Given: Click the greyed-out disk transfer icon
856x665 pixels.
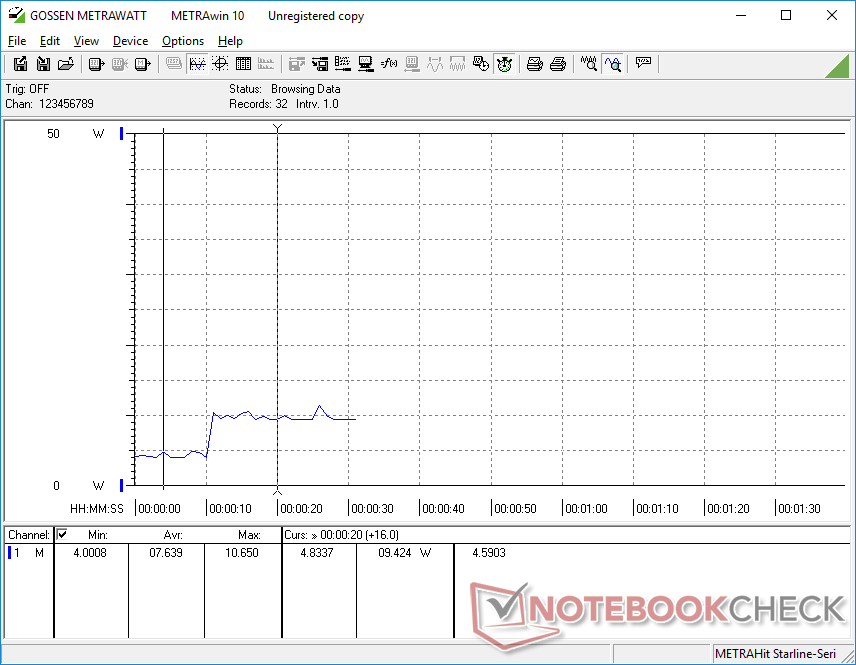Looking at the screenshot, I should (297, 64).
